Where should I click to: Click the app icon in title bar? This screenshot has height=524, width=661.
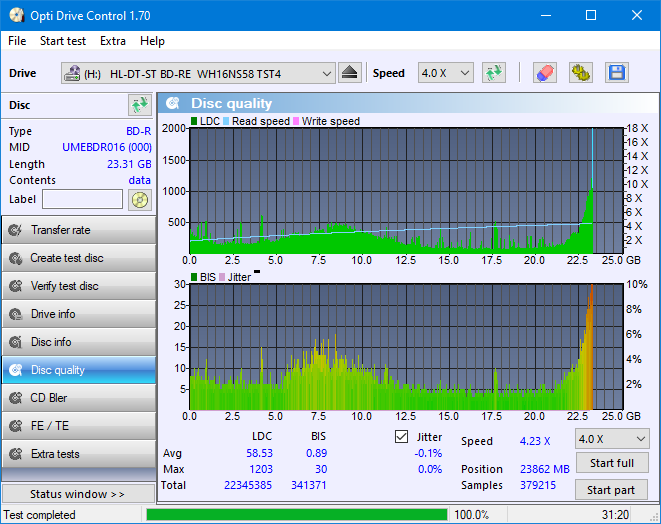click(16, 16)
